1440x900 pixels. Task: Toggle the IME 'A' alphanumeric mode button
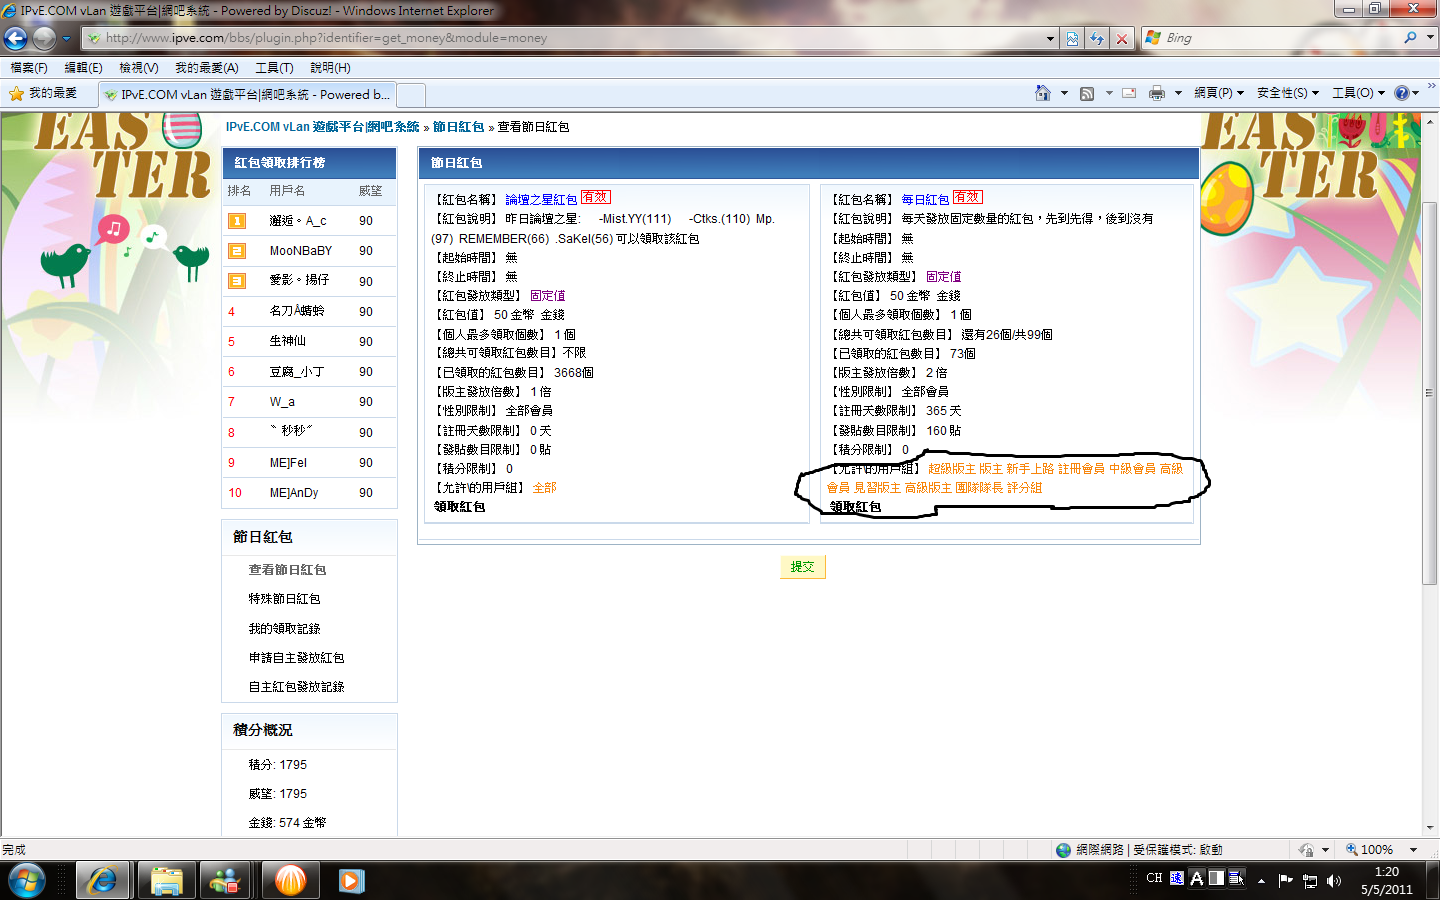(x=1196, y=878)
